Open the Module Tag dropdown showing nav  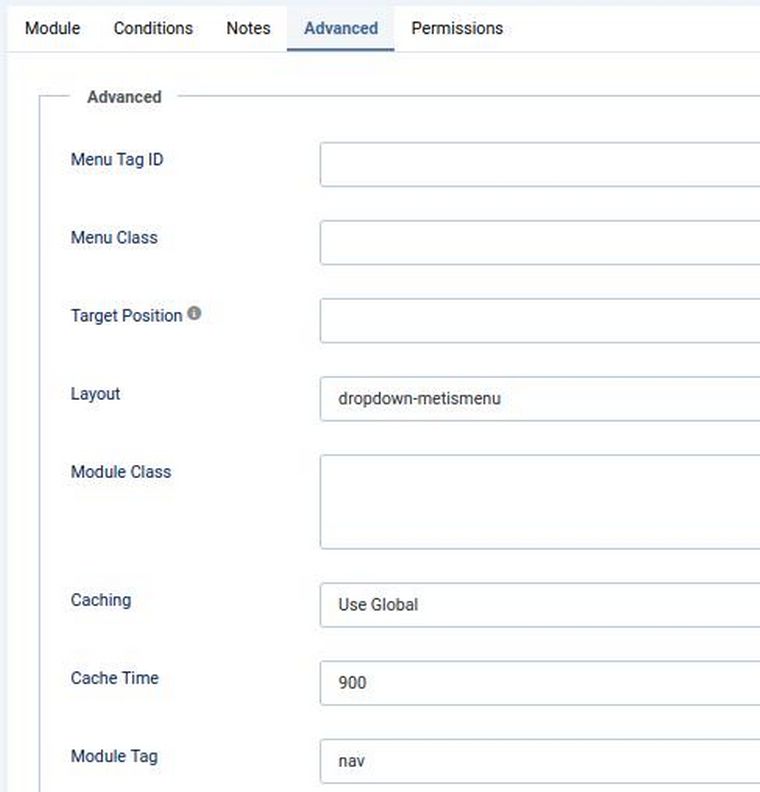point(540,761)
